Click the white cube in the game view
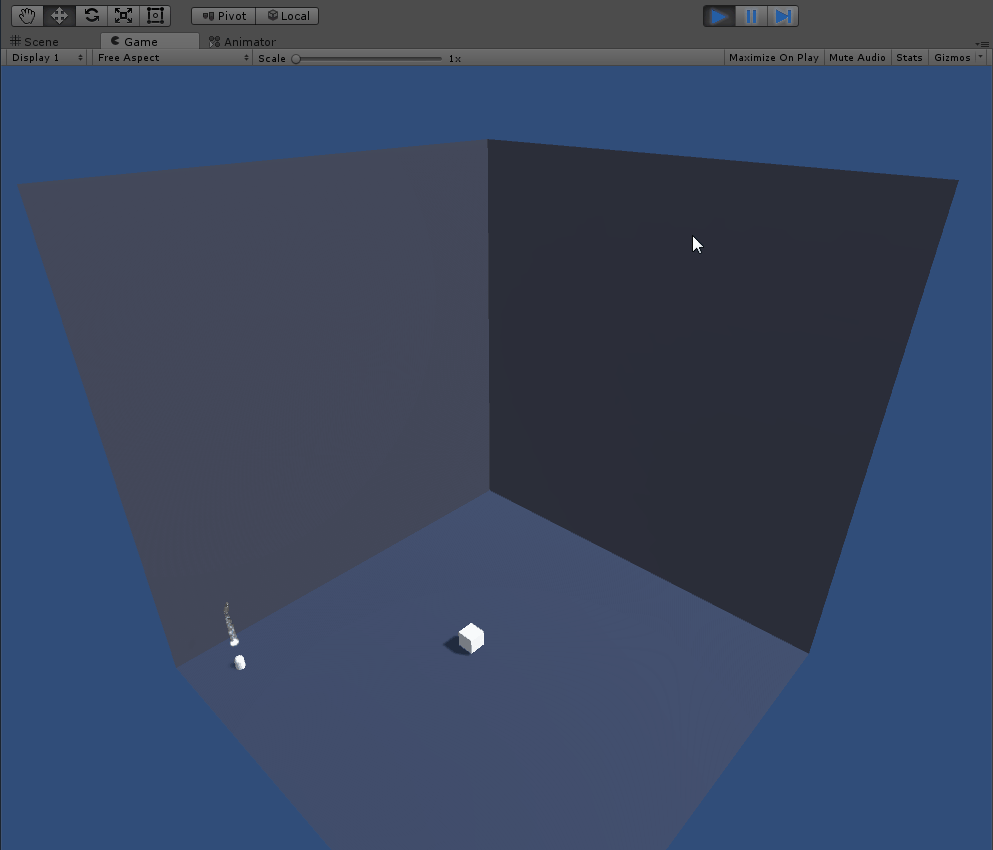The height and width of the screenshot is (850, 993). [x=471, y=638]
